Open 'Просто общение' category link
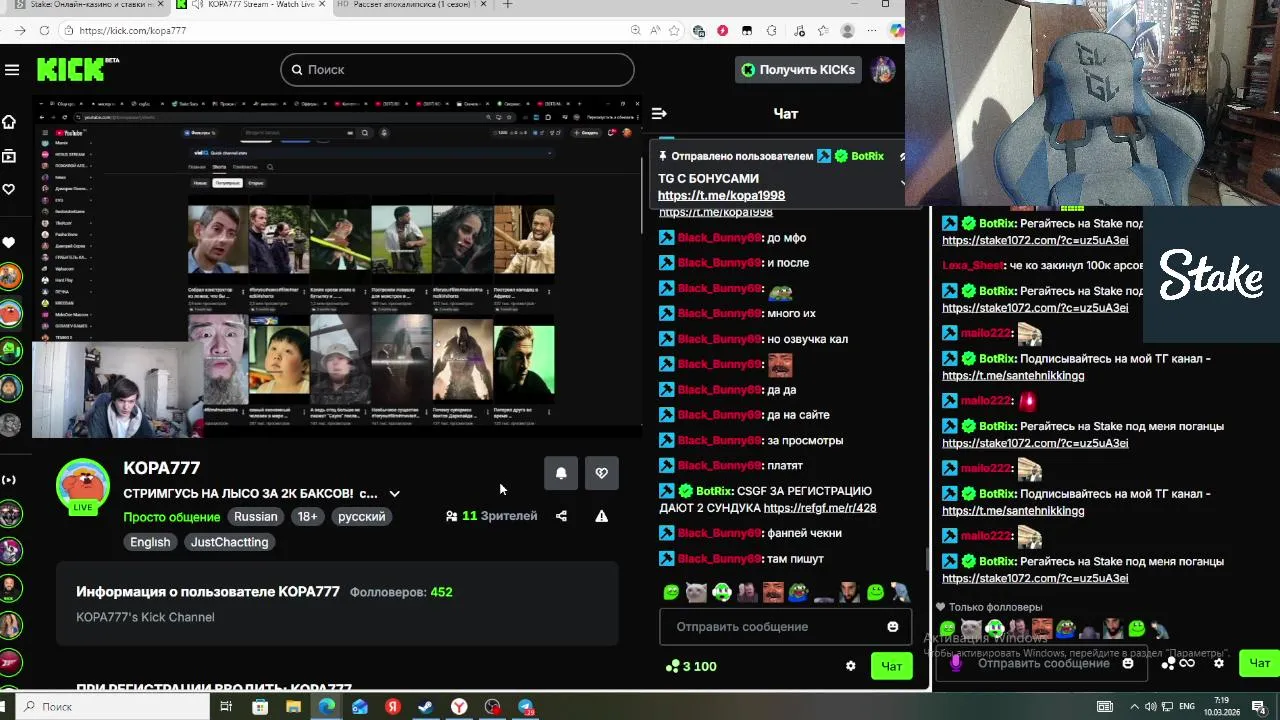 172,517
